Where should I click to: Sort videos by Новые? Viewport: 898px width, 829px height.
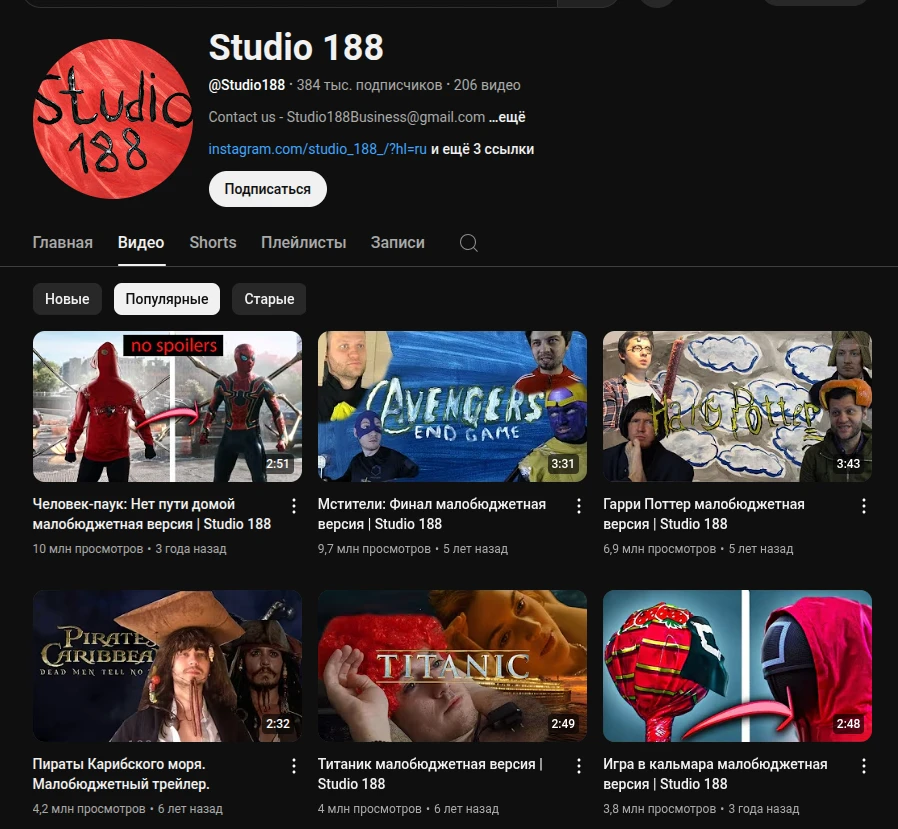click(x=67, y=299)
